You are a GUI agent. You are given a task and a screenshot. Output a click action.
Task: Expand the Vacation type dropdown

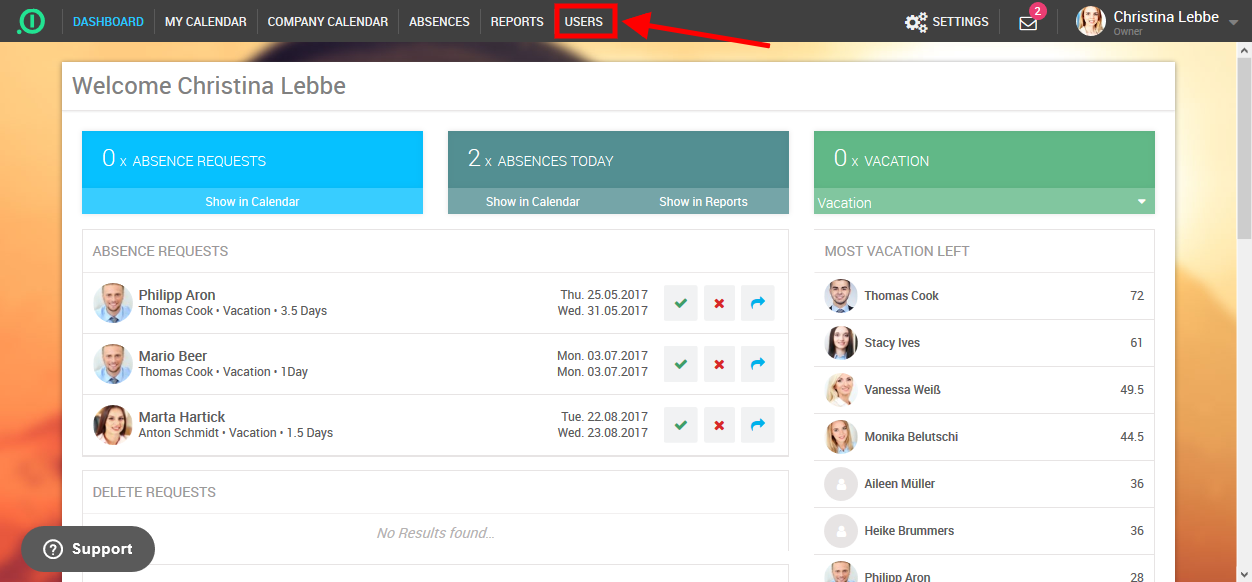tap(1141, 202)
